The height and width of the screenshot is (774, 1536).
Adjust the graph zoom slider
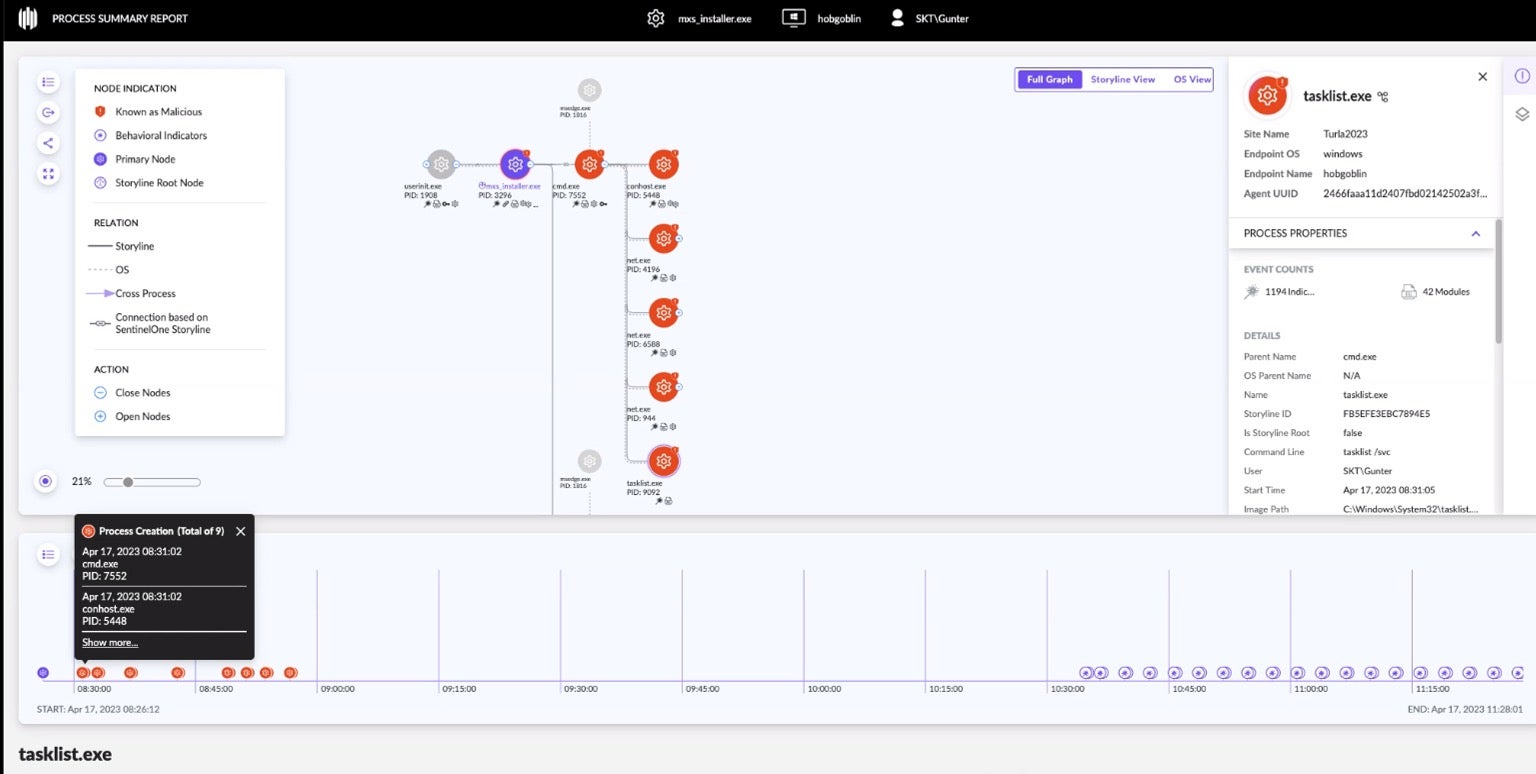128,482
